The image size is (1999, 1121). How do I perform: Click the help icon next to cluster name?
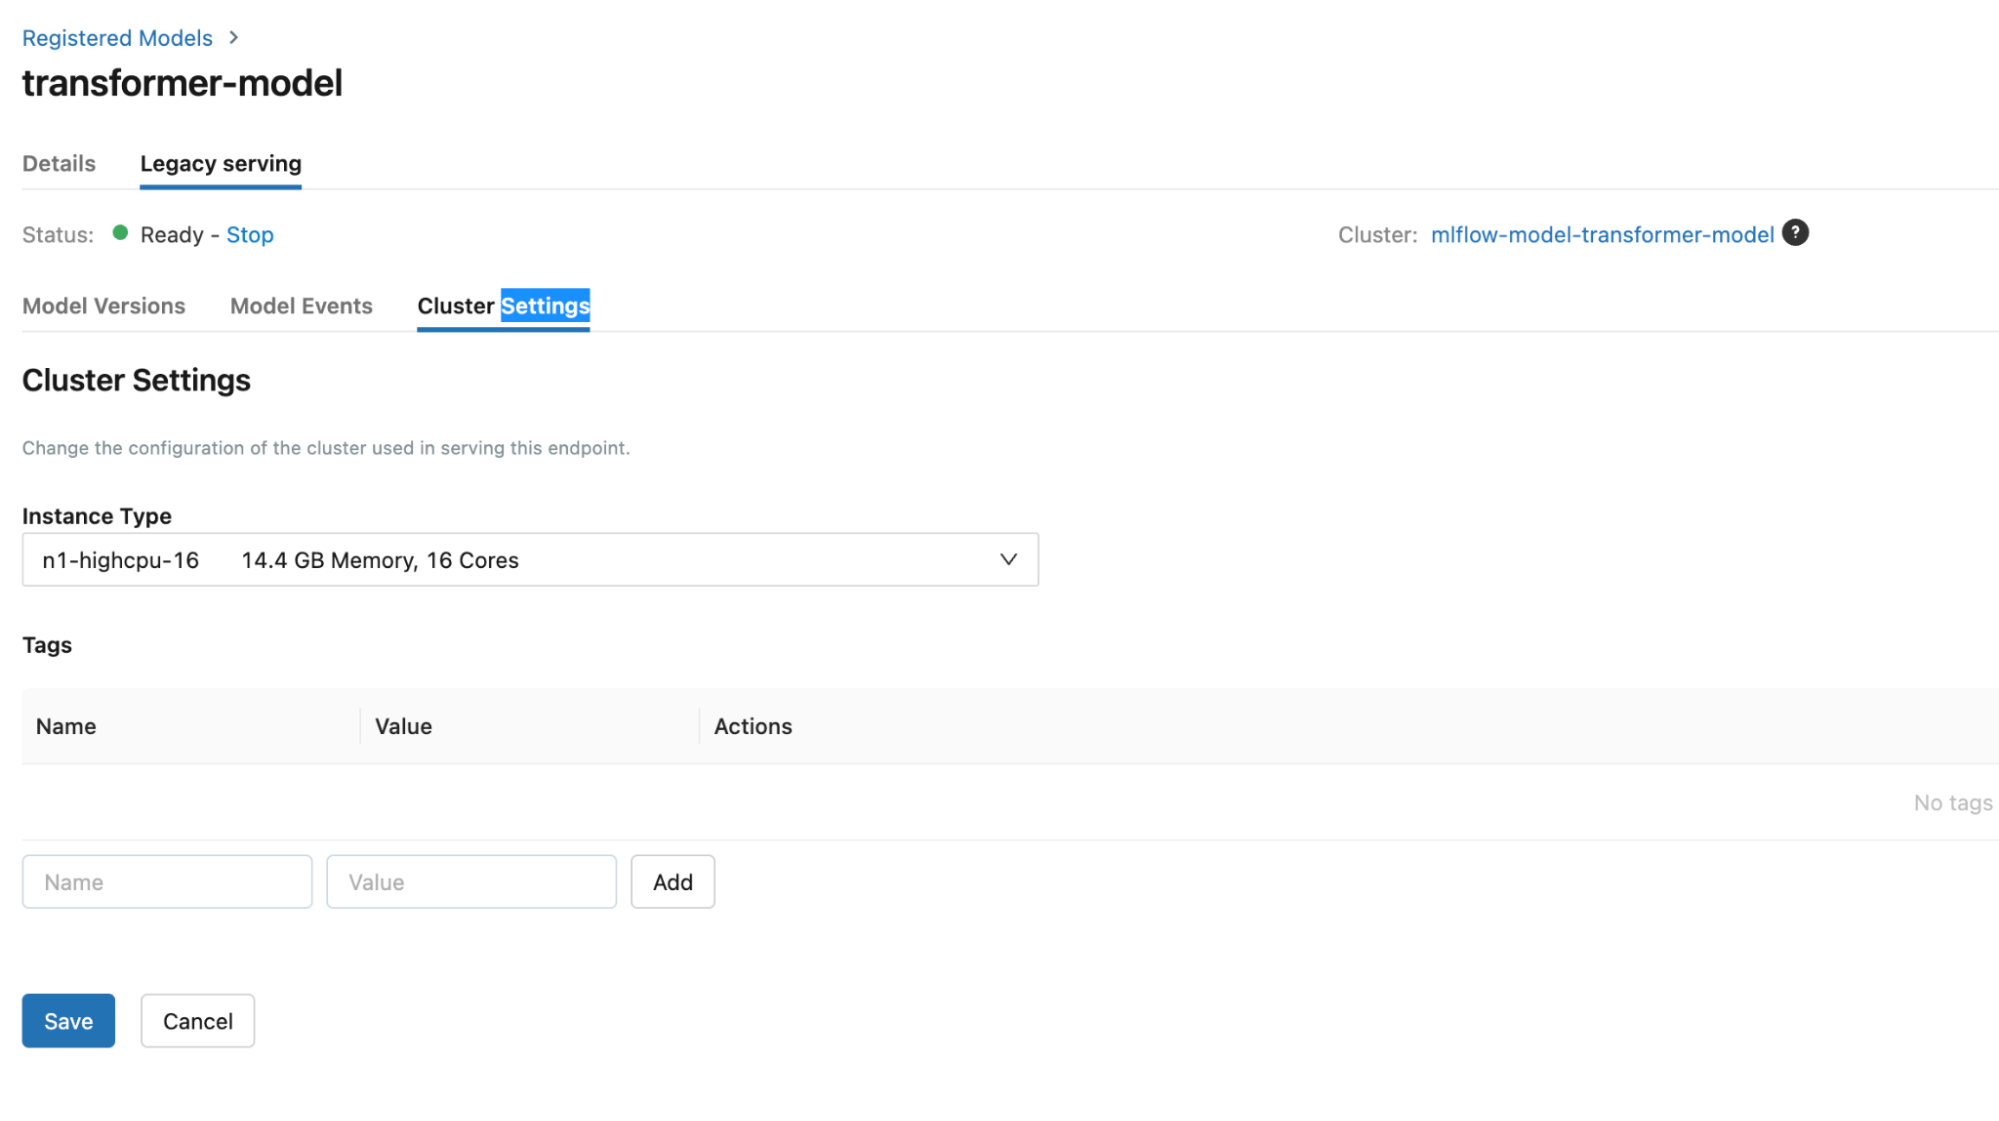[x=1796, y=232]
